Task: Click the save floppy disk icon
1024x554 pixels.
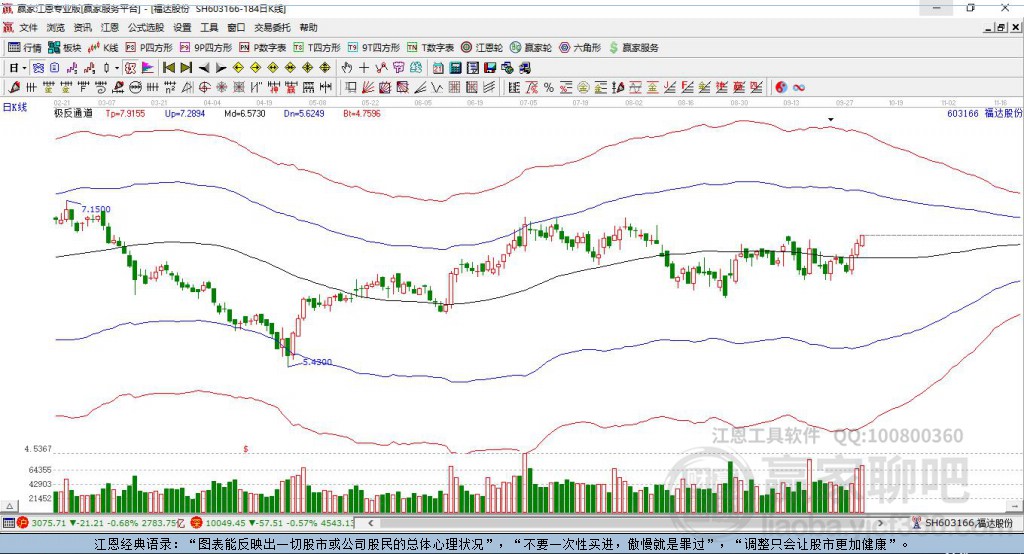Action: 490,68
